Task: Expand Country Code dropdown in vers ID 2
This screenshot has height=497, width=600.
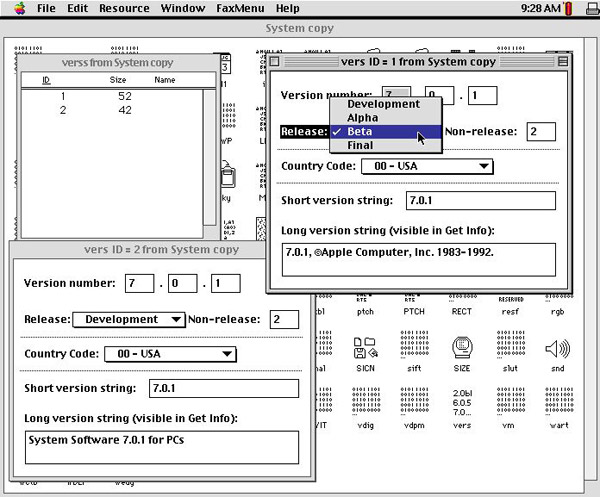Action: pos(169,354)
